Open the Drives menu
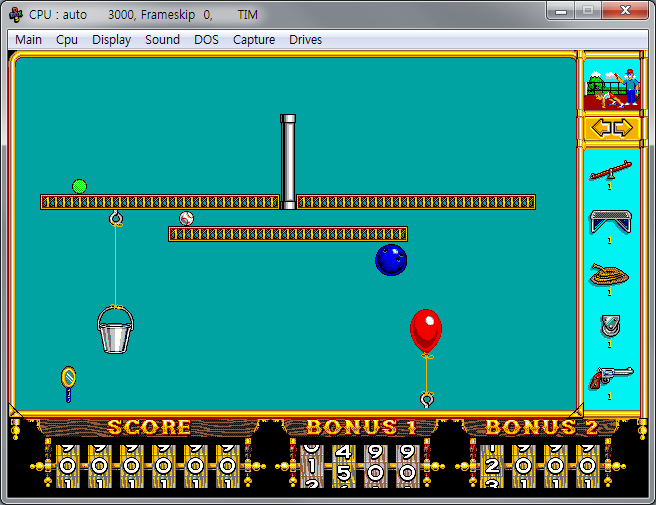Image resolution: width=656 pixels, height=505 pixels. point(305,40)
